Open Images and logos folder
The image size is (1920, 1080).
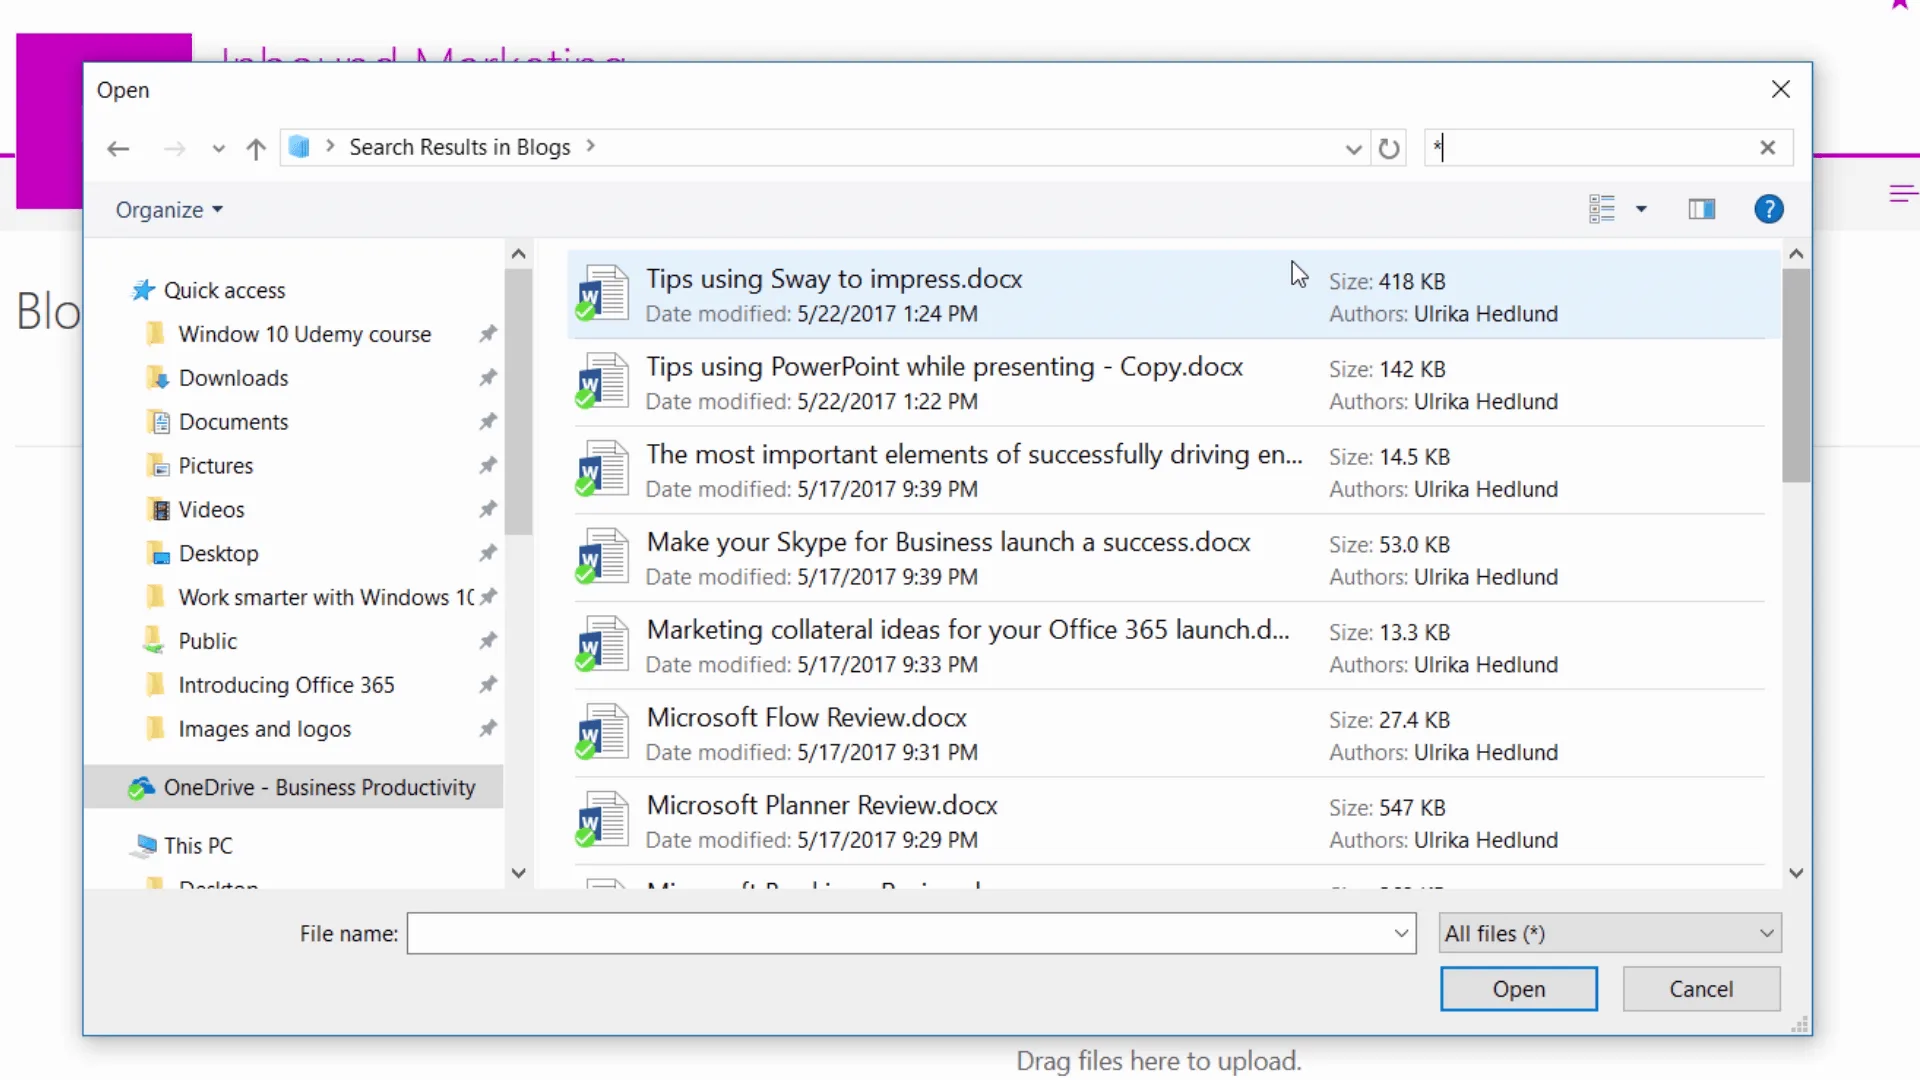point(264,729)
